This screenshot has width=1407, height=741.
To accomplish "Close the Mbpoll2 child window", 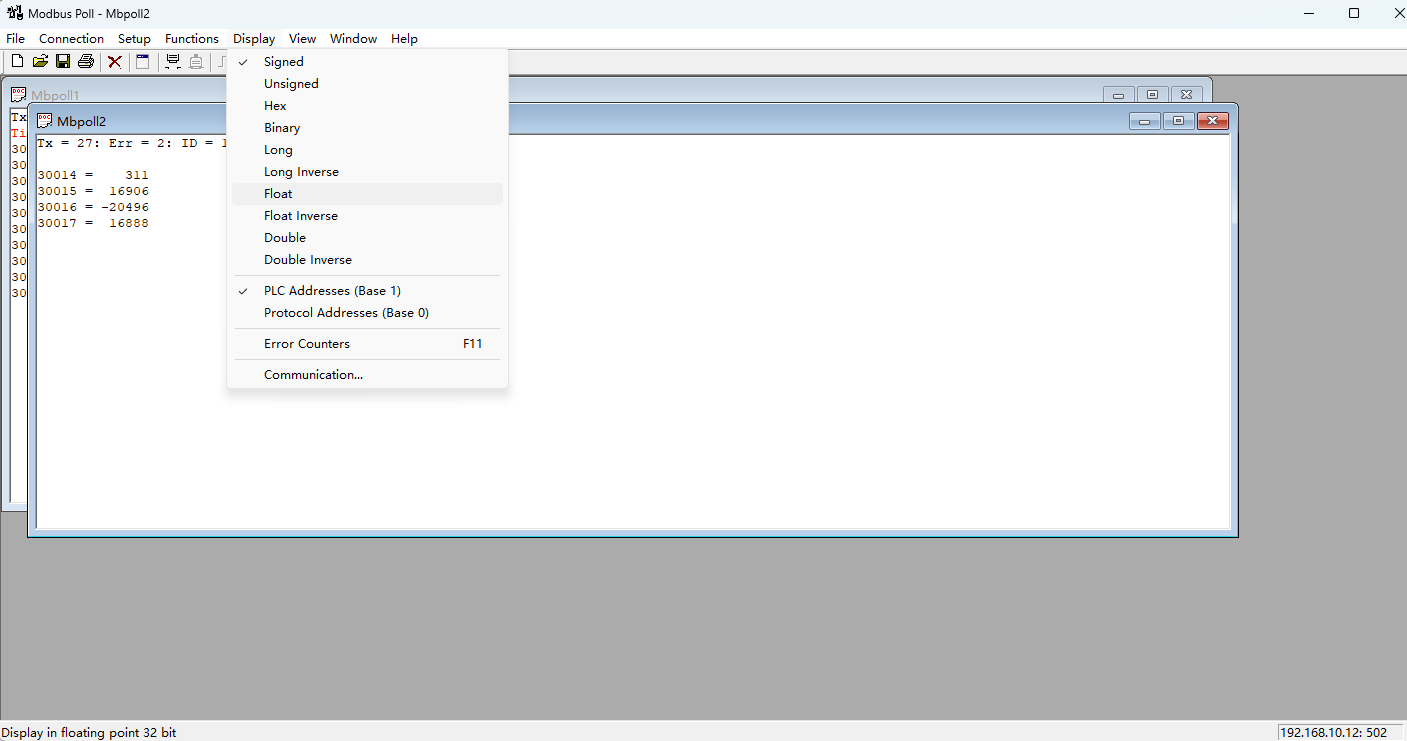I will click(x=1212, y=121).
